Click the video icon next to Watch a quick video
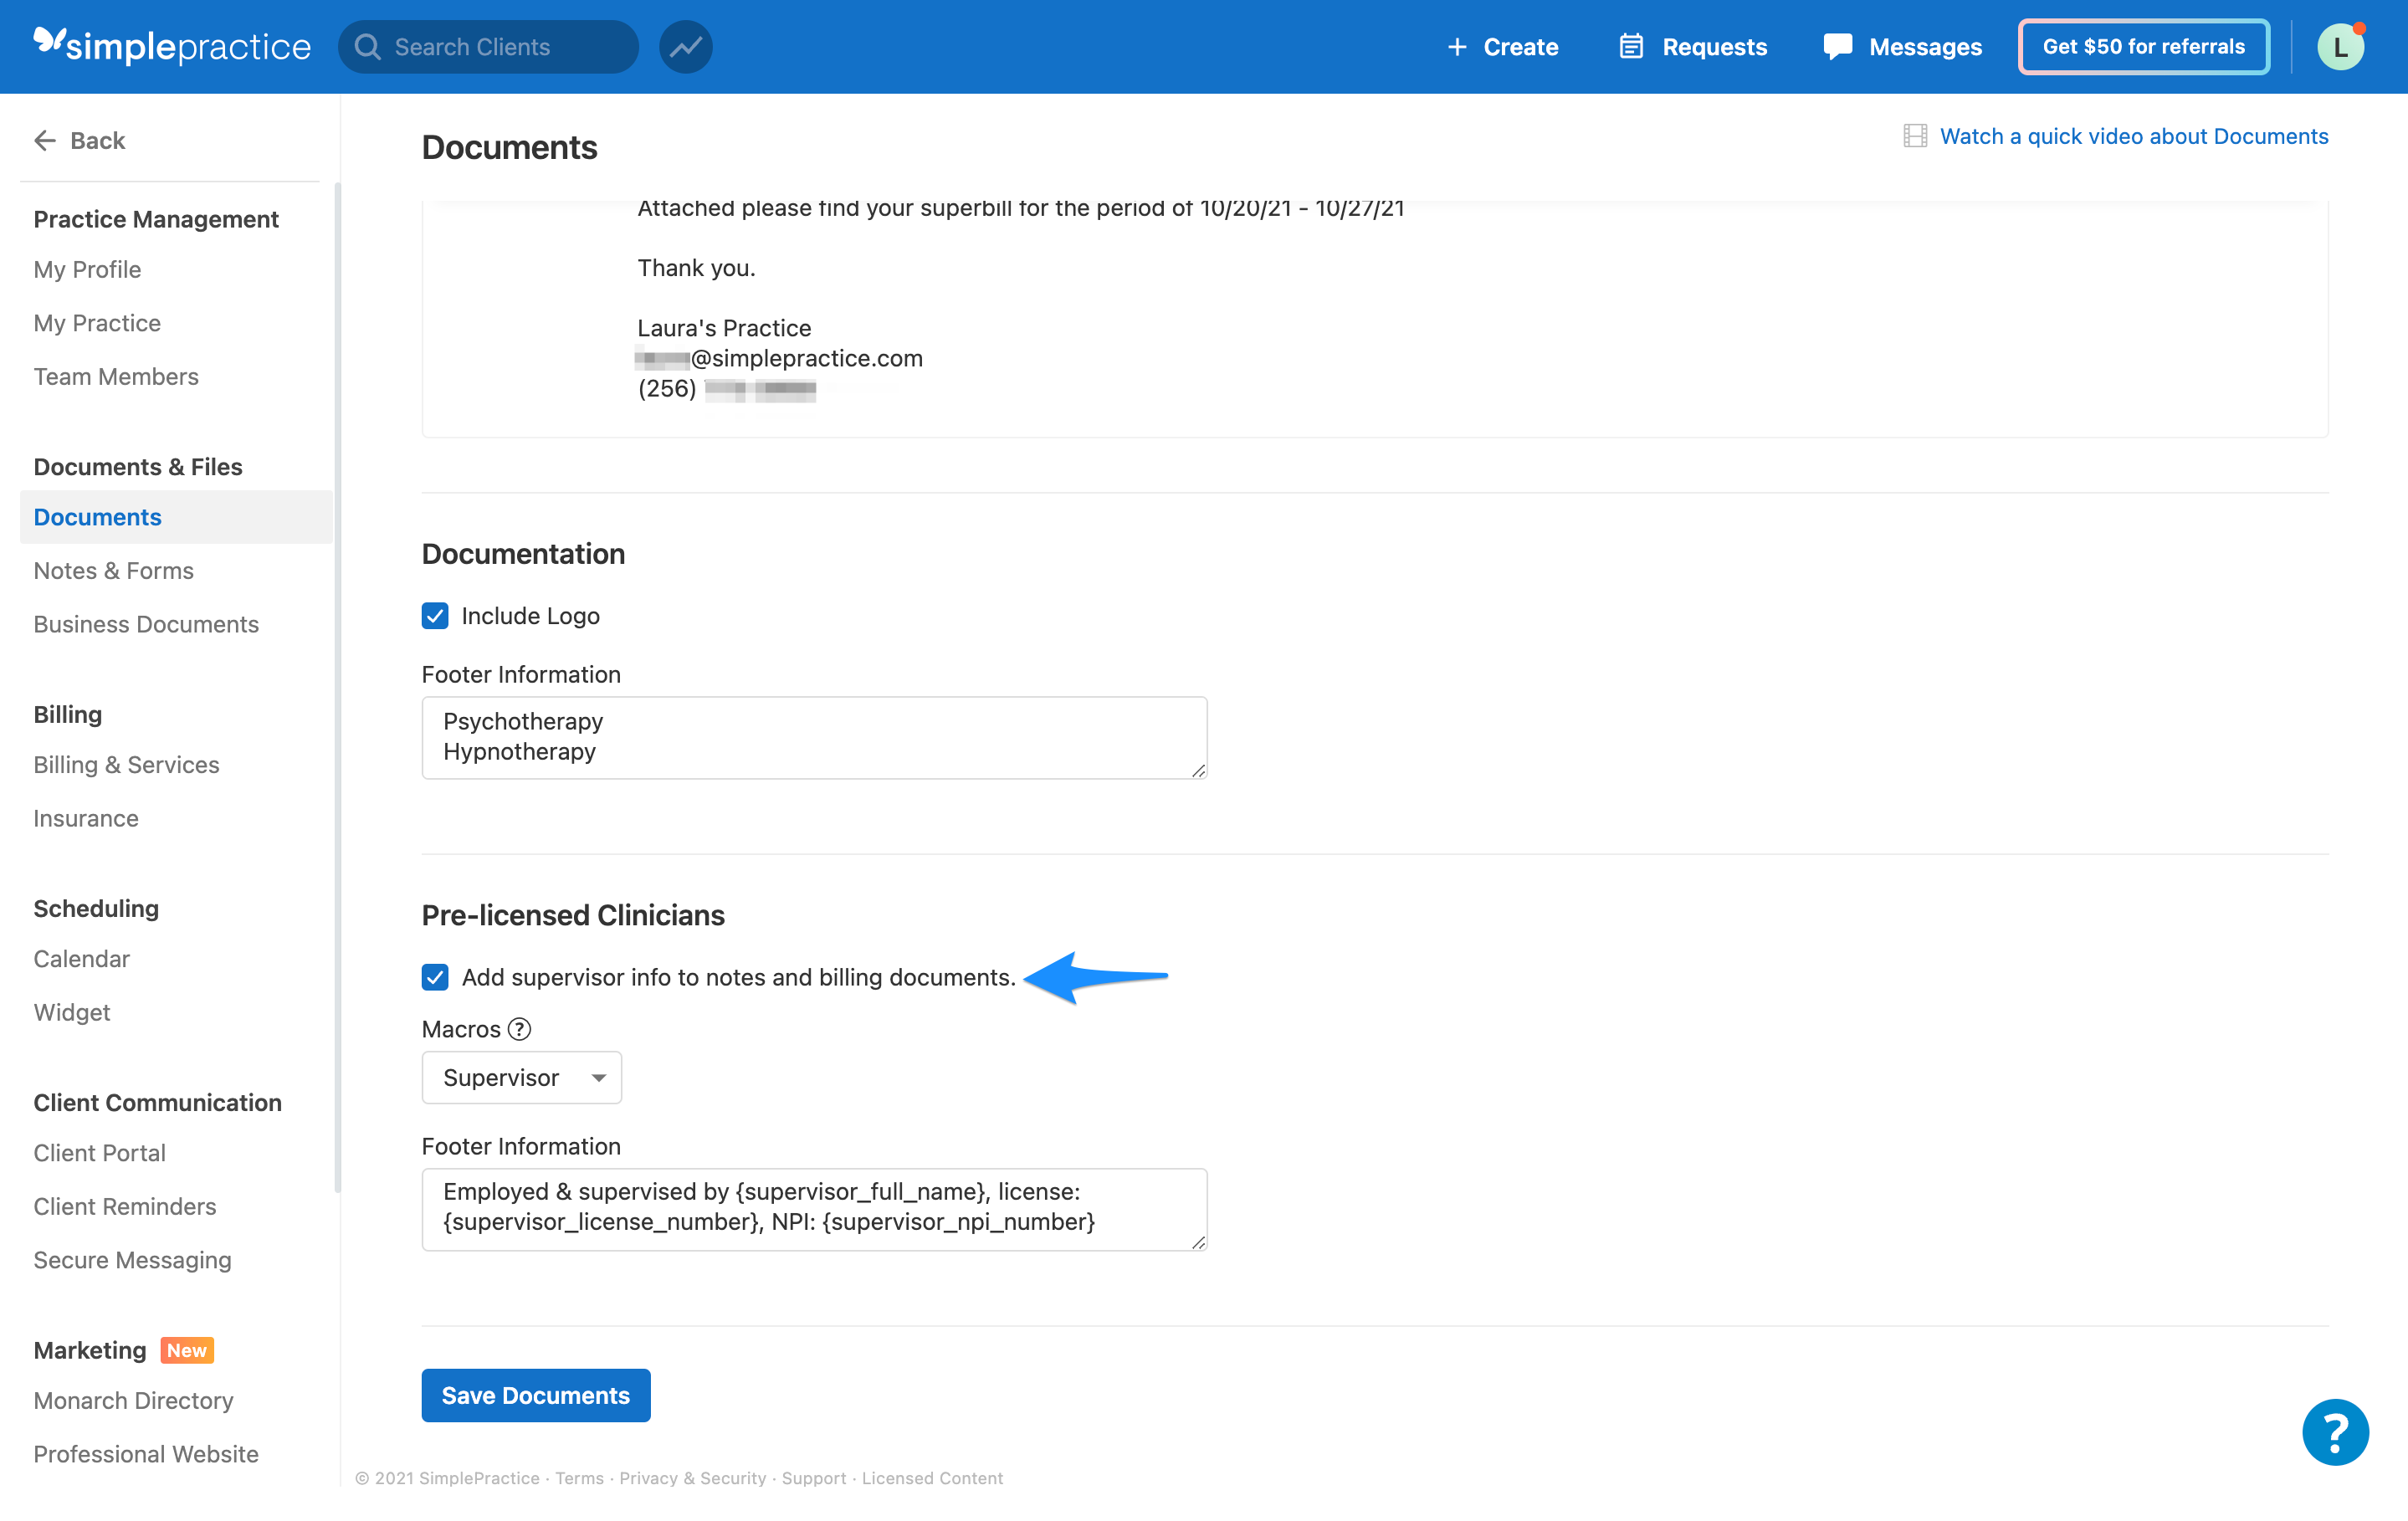Screen dimensions: 2408x1521 [x=1915, y=136]
